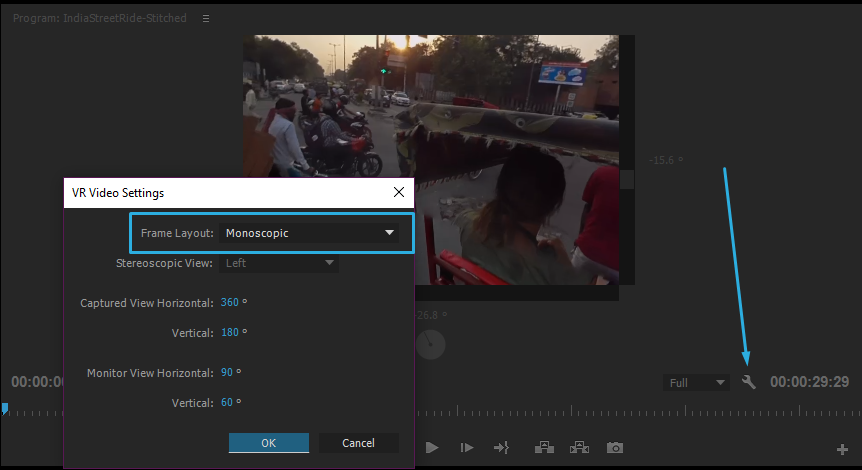Click the VR vertical scrollbar handle
This screenshot has height=470, width=862.
point(627,180)
